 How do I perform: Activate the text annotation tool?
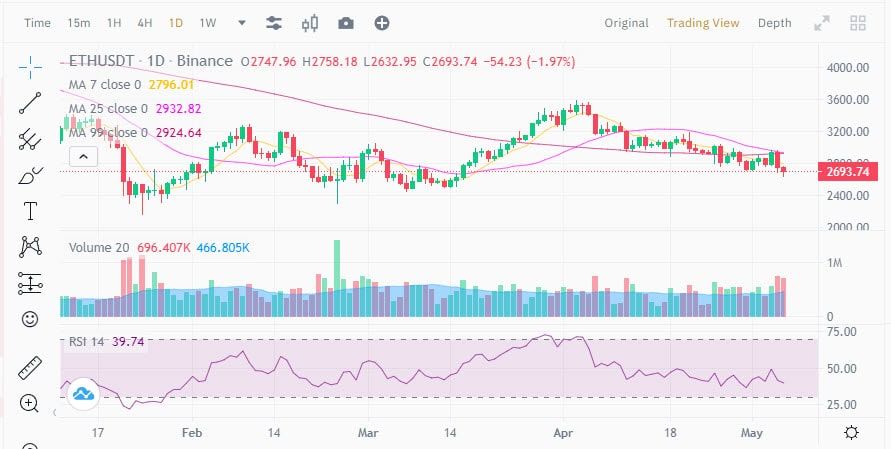click(x=30, y=211)
